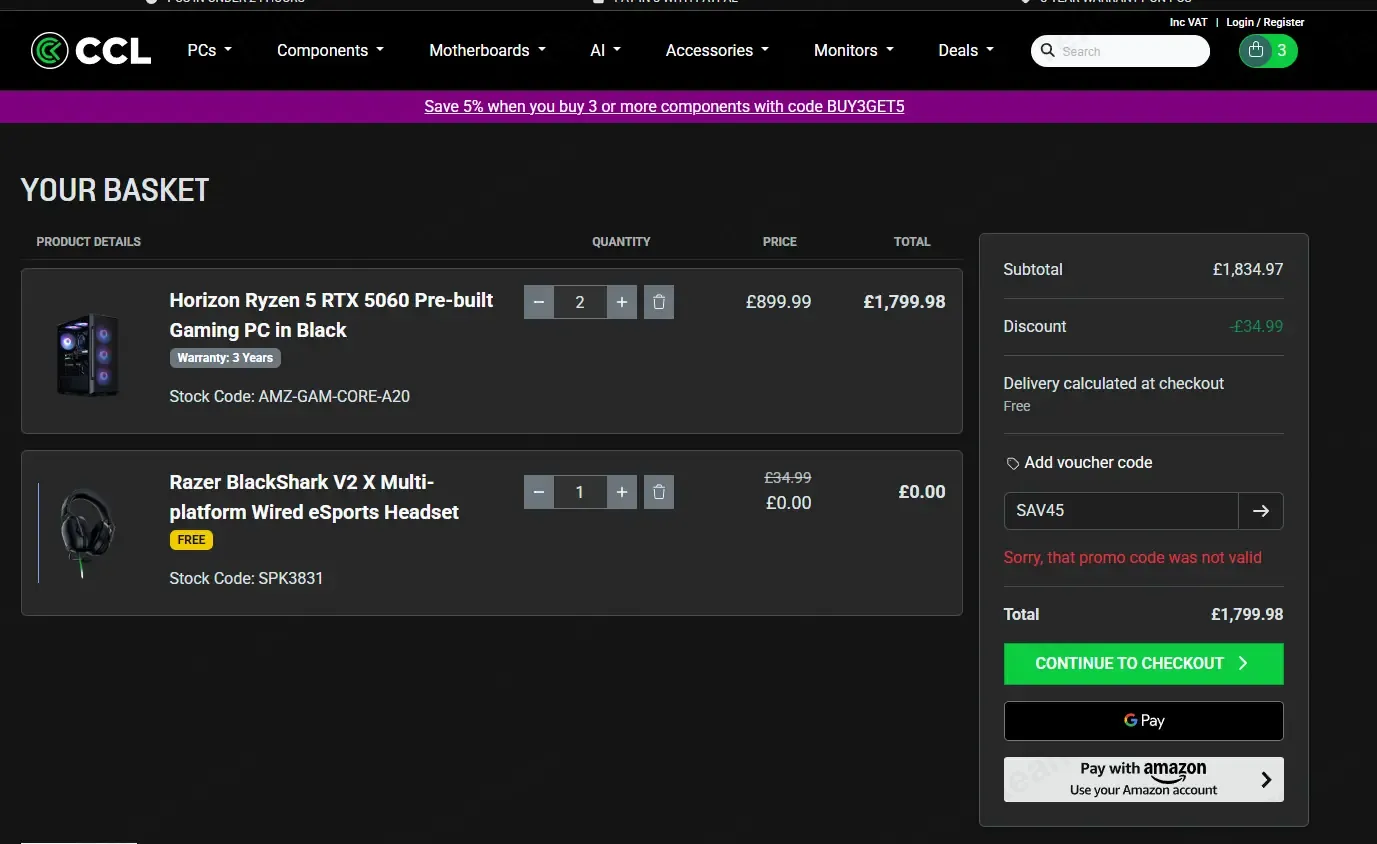Expand the Motherboards menu
This screenshot has height=844, width=1377.
click(488, 50)
